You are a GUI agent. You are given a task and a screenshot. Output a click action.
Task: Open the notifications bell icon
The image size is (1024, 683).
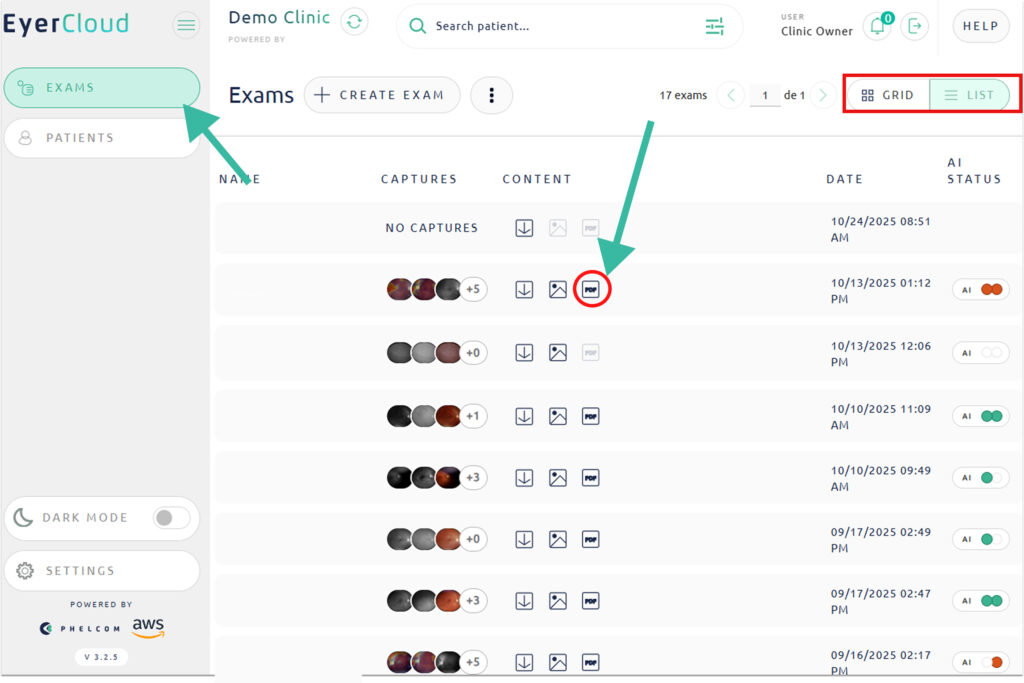(x=877, y=27)
